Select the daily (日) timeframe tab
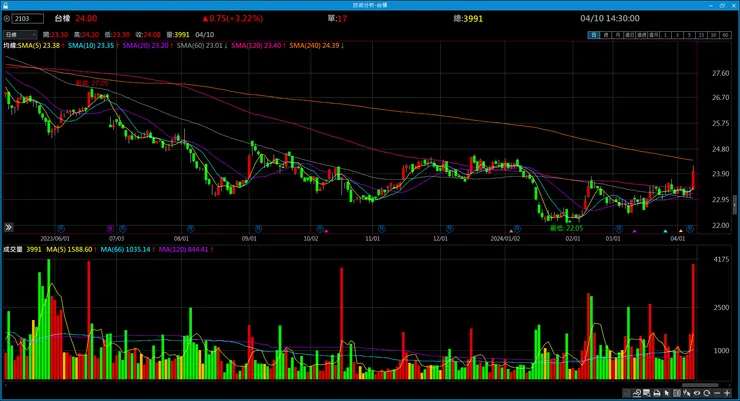 coord(594,35)
